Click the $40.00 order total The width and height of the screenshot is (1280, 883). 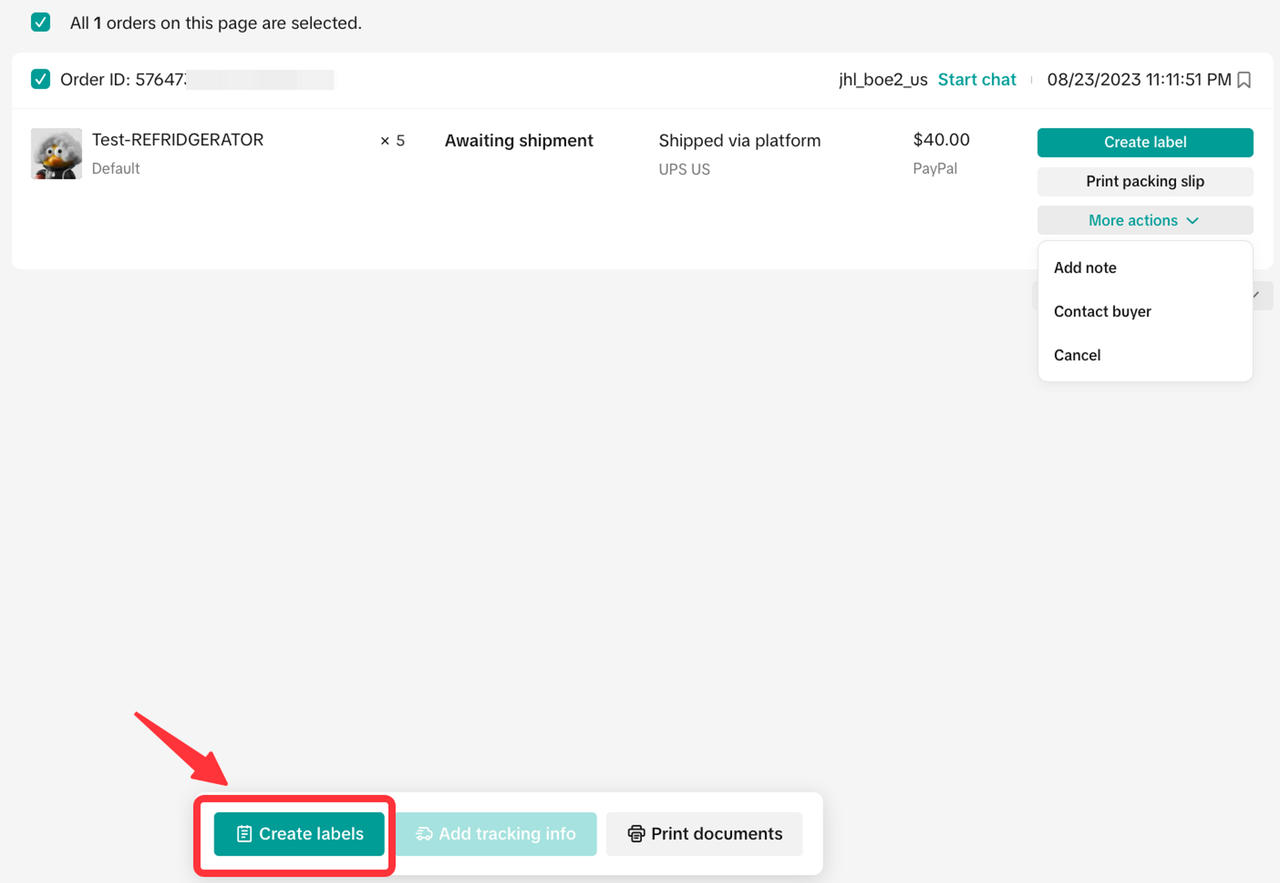pos(941,140)
